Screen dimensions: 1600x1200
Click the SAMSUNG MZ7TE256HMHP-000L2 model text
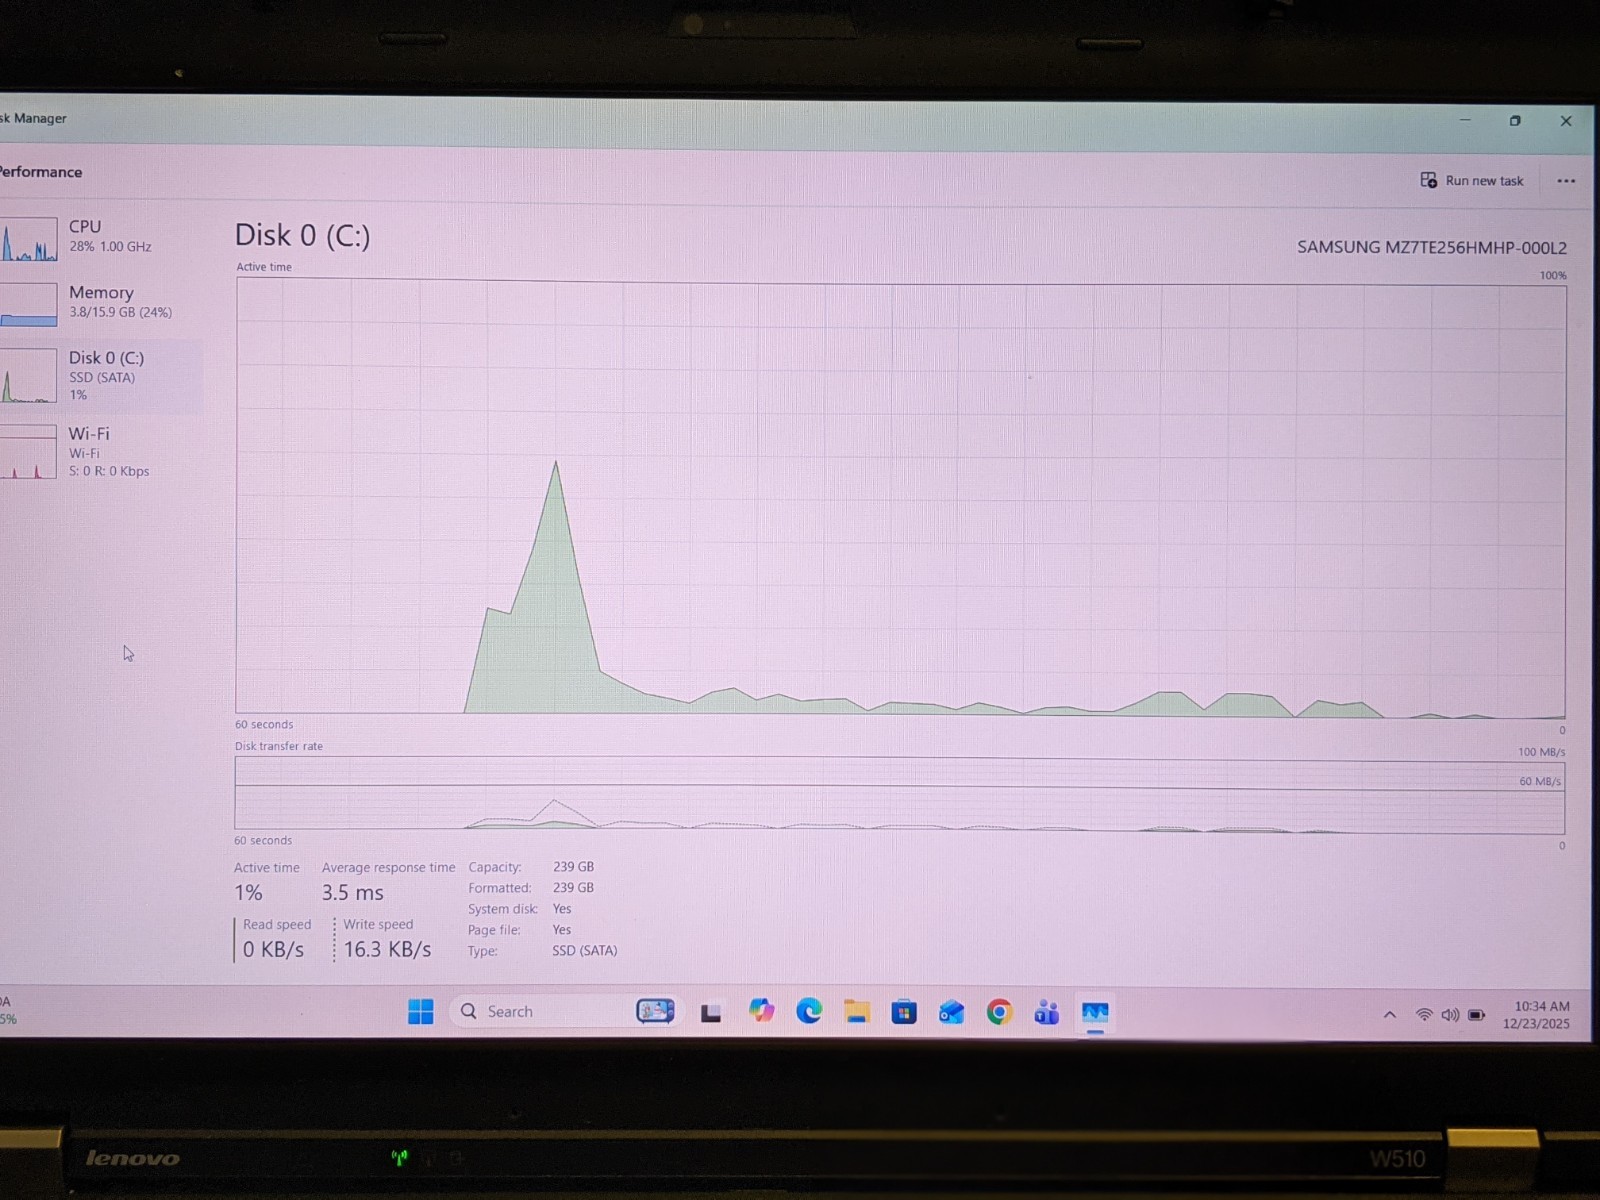tap(1432, 248)
